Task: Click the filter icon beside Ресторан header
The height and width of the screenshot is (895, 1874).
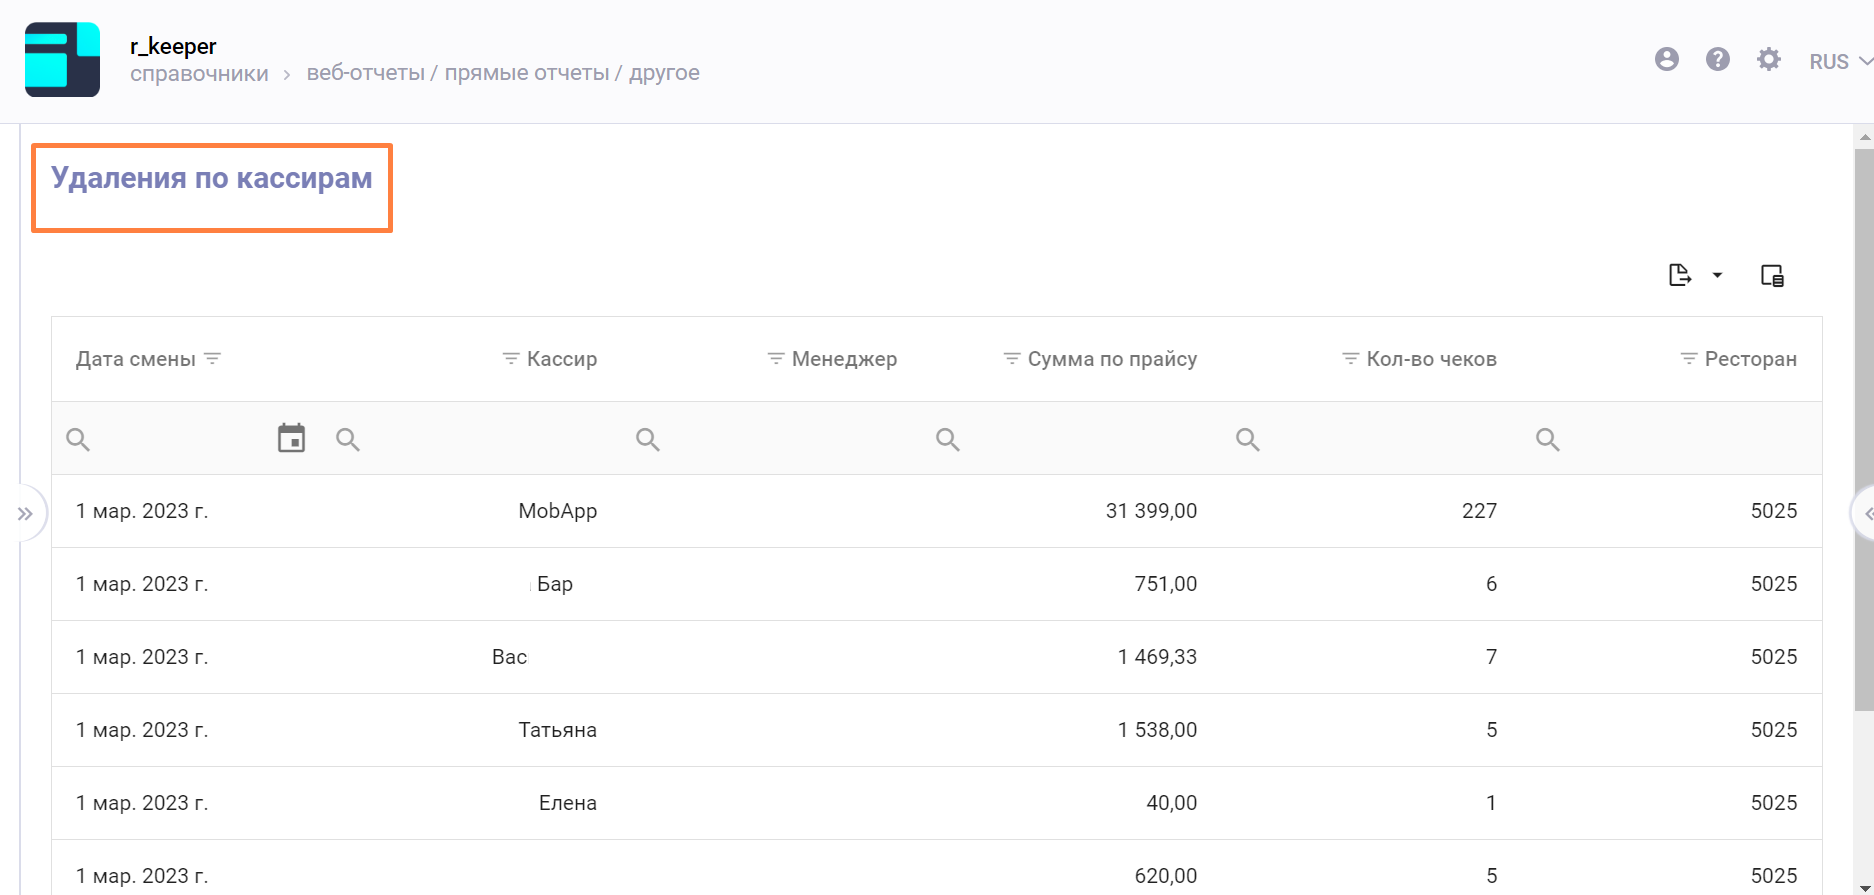Action: pos(1688,358)
